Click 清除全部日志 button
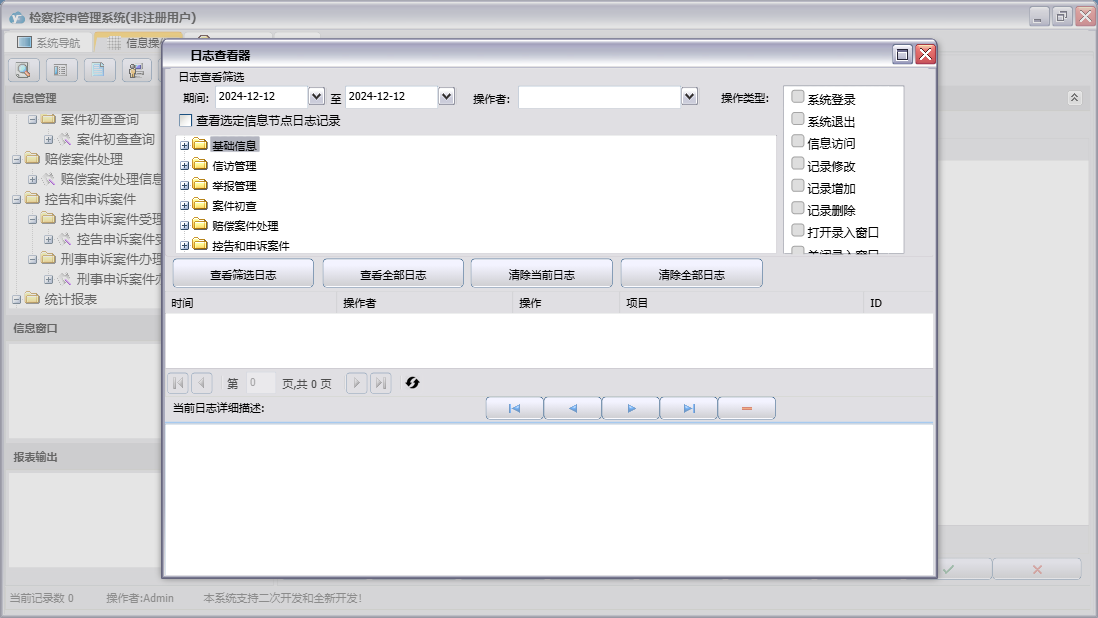The image size is (1098, 618). (x=691, y=274)
